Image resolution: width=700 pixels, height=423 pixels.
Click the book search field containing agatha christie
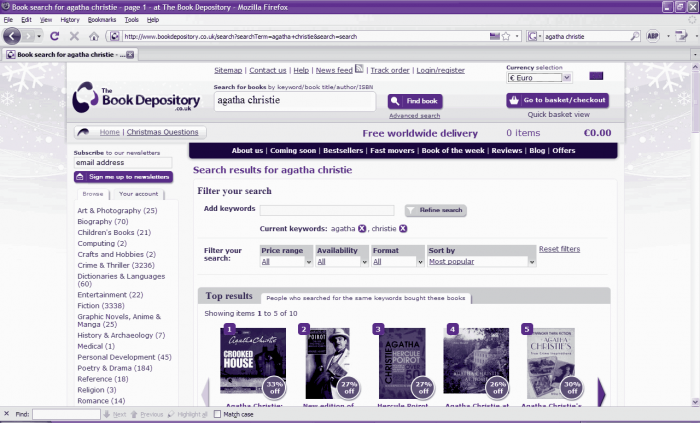click(295, 101)
